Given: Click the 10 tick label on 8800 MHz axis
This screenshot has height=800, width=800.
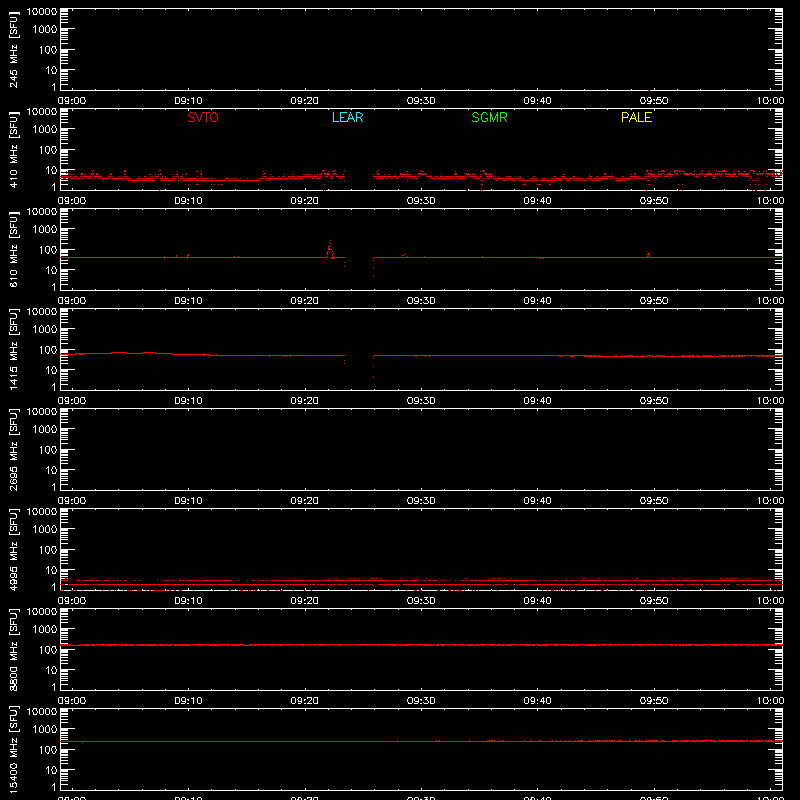Looking at the screenshot, I should [52, 670].
